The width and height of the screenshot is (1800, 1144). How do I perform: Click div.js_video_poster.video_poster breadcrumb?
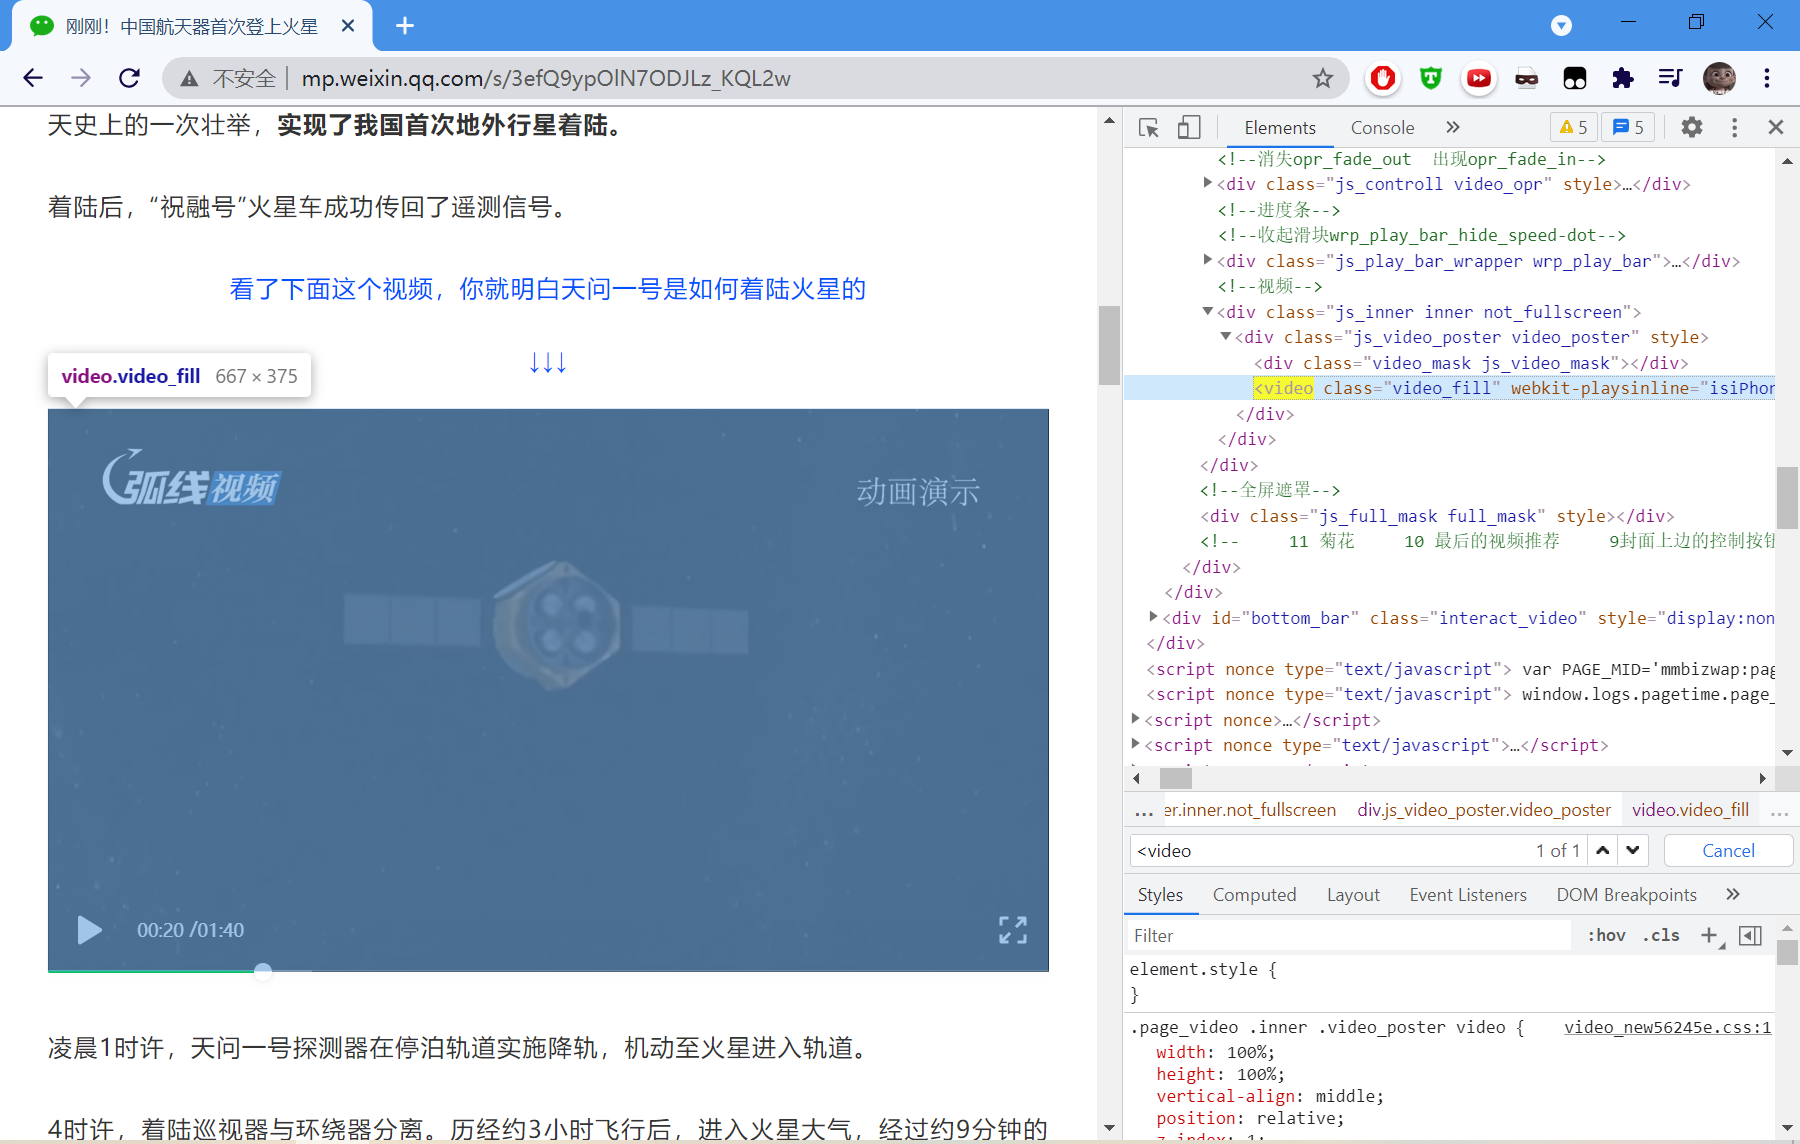[x=1484, y=810]
